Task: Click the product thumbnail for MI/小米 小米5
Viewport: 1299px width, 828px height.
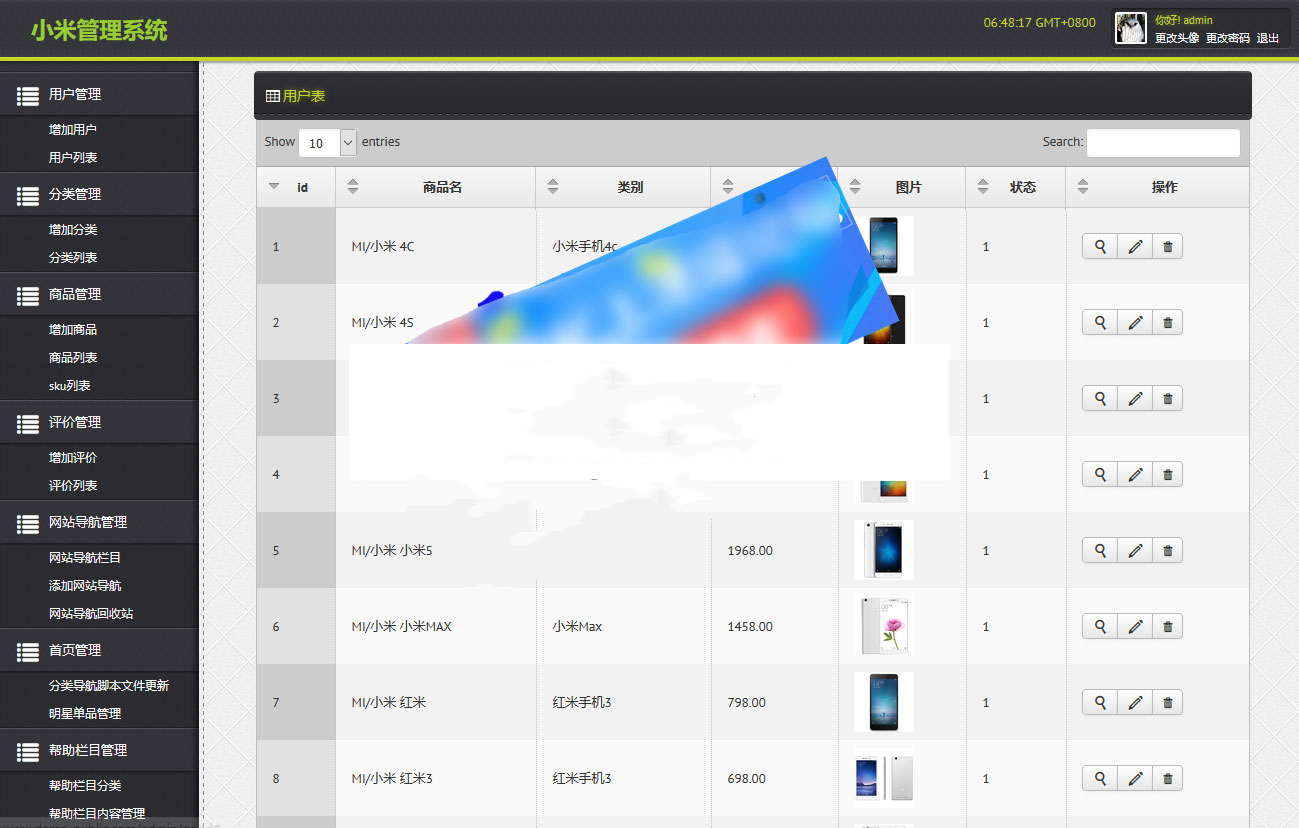Action: click(x=884, y=550)
